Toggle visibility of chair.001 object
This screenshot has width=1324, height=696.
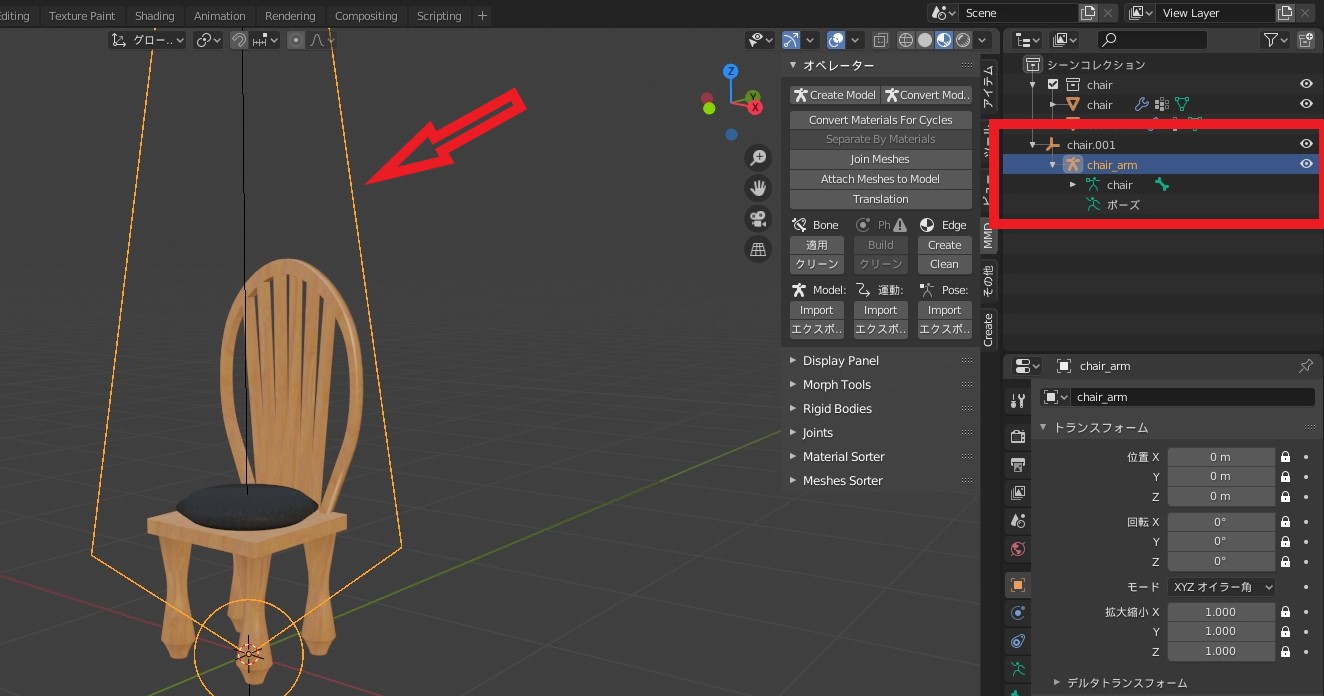[1306, 144]
